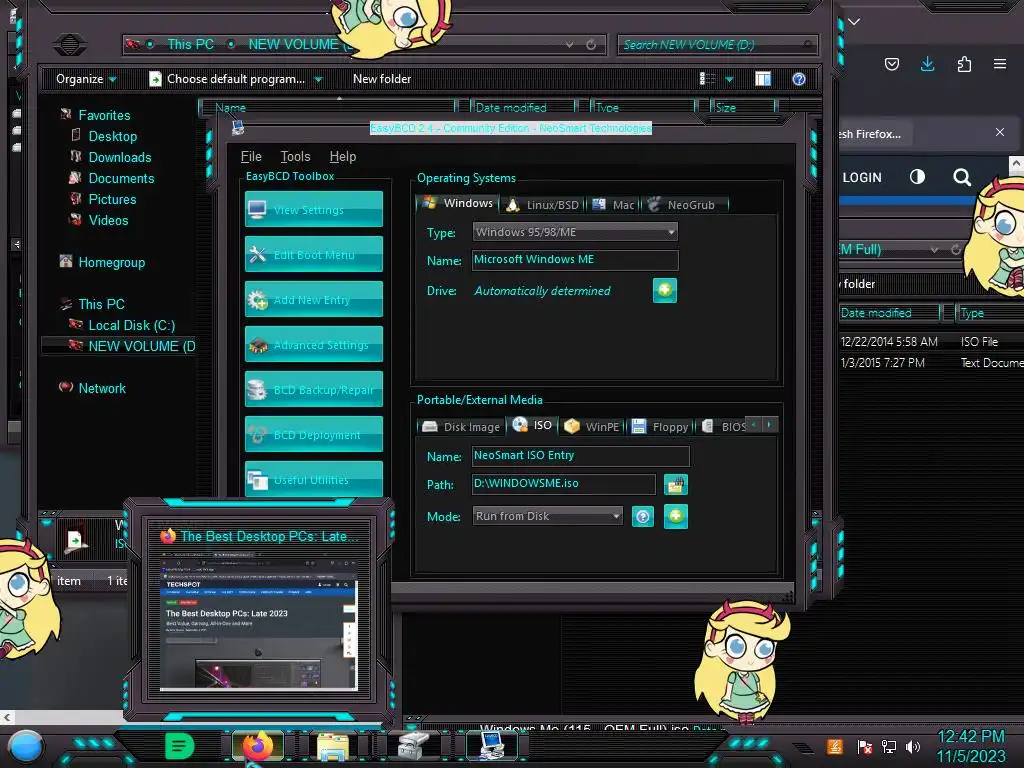
Task: Click the webpage search magnifier icon
Action: pos(961,177)
